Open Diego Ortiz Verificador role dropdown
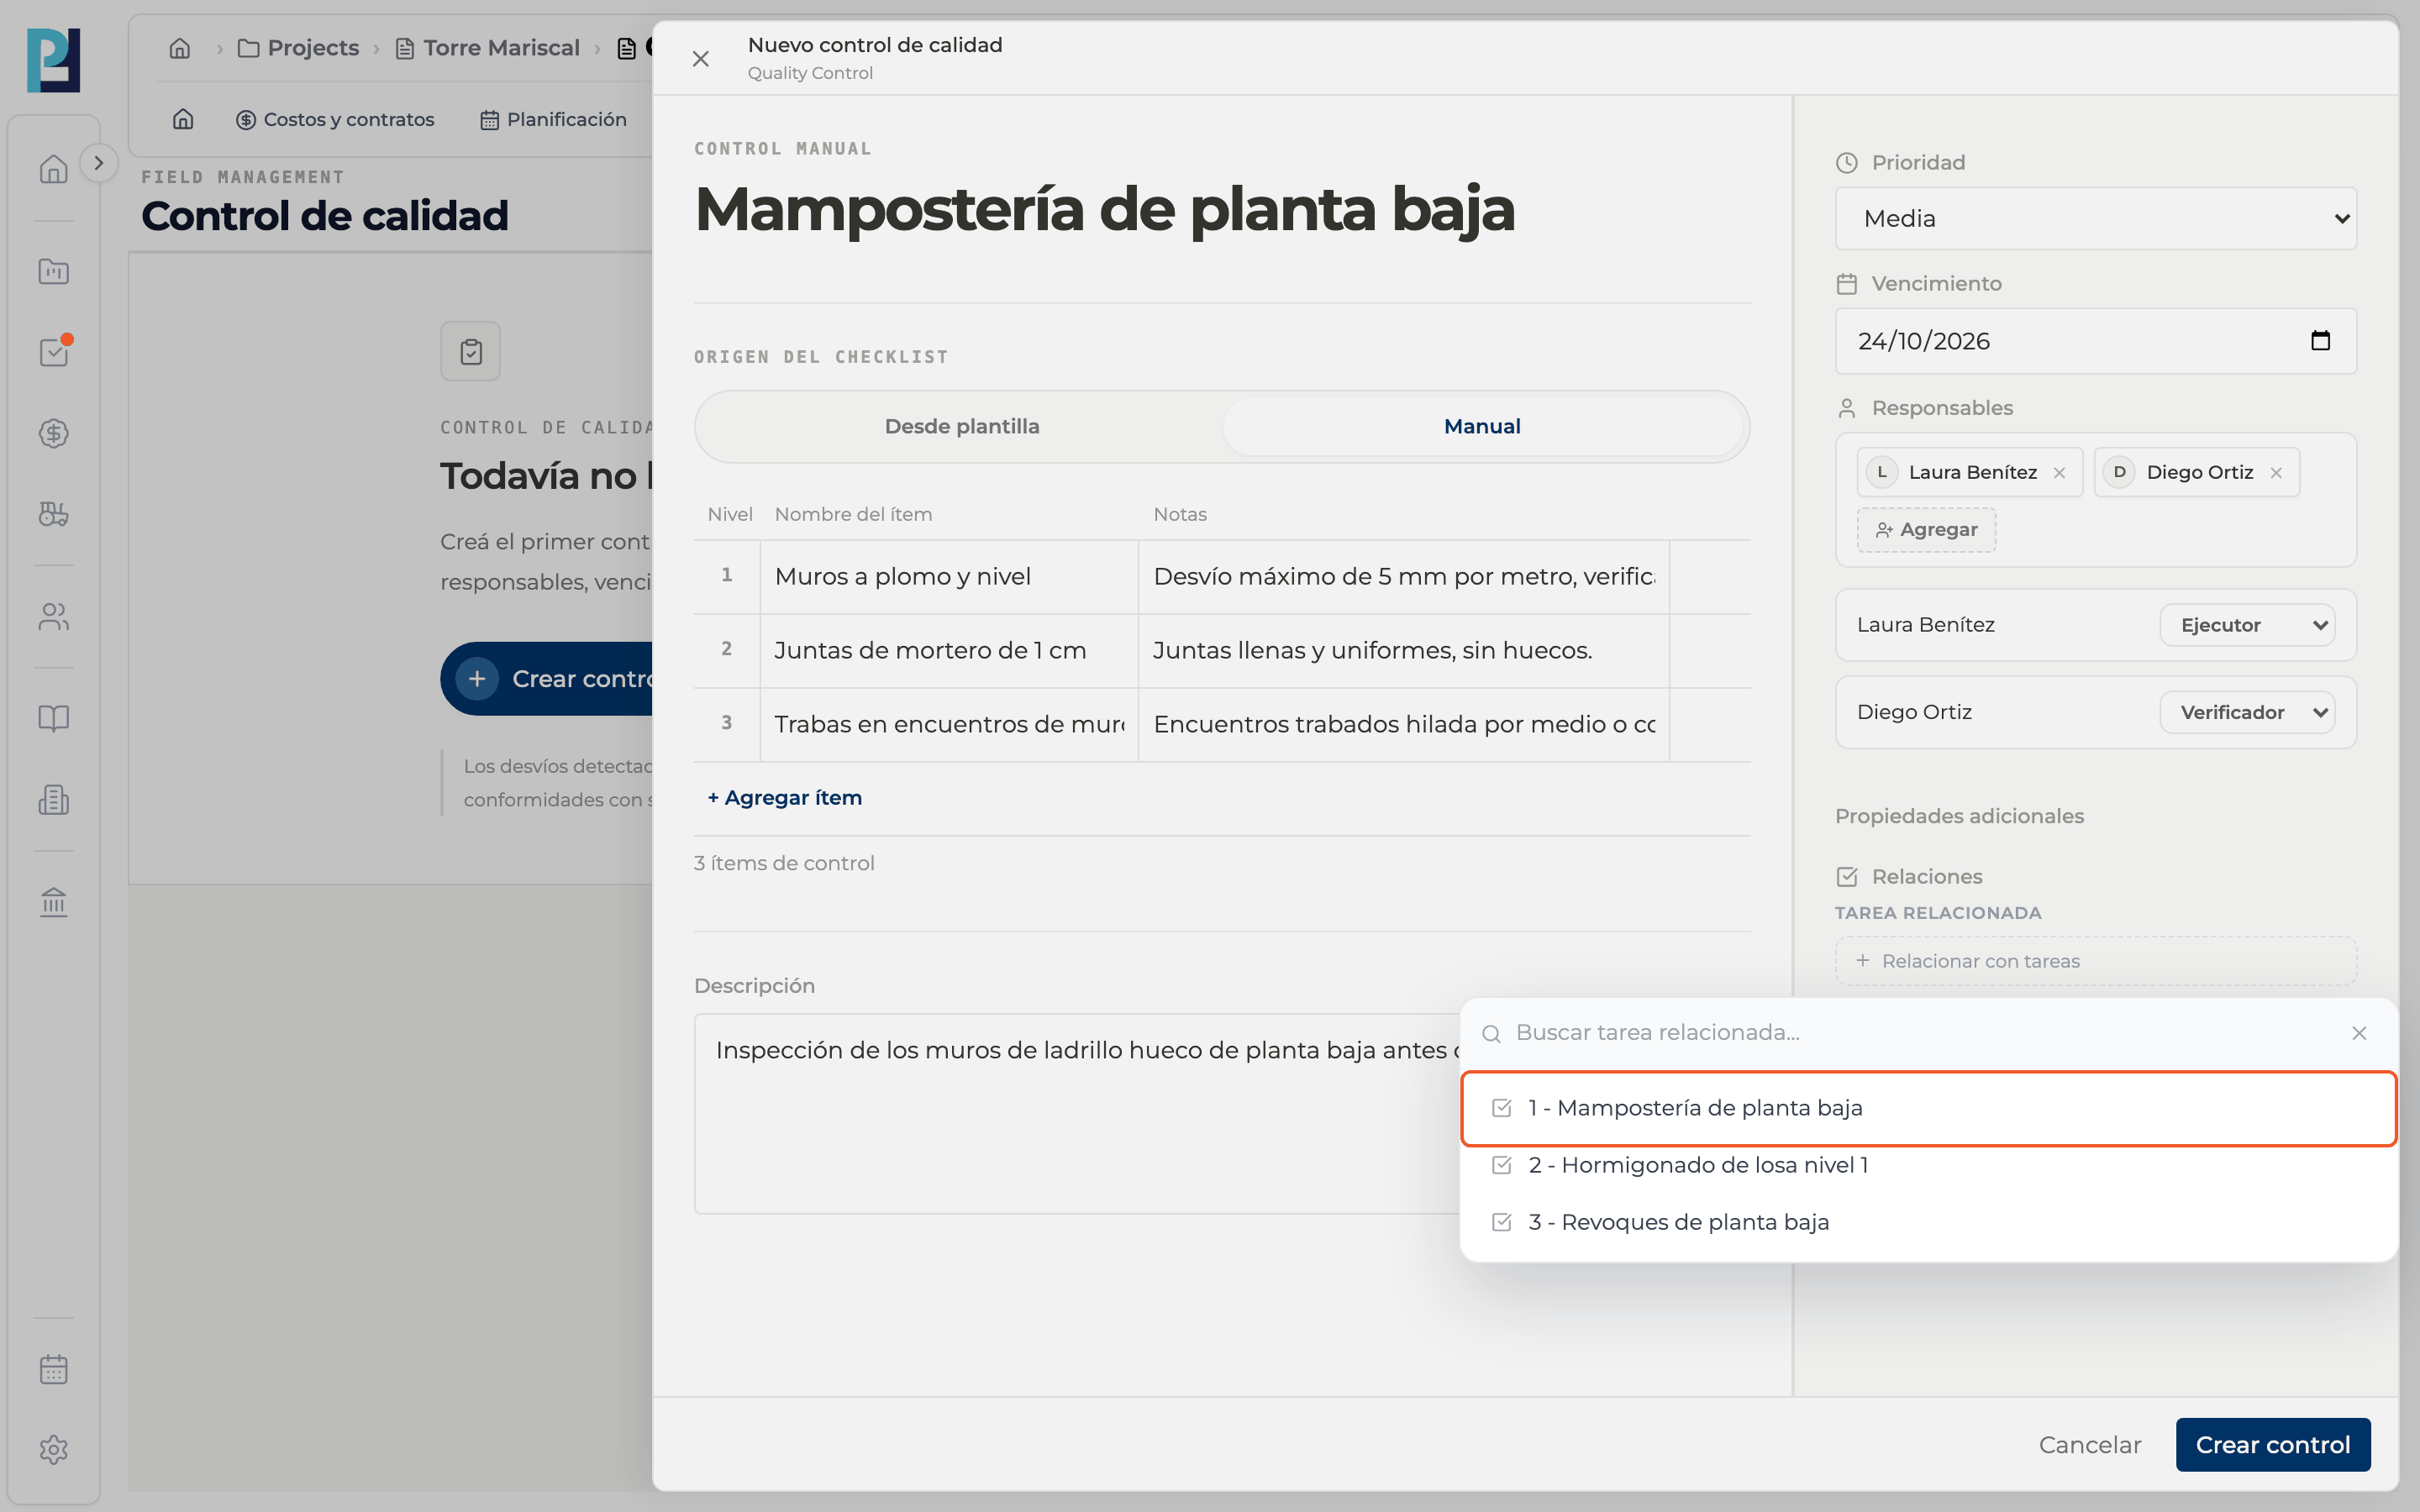This screenshot has height=1512, width=2420. click(2247, 712)
